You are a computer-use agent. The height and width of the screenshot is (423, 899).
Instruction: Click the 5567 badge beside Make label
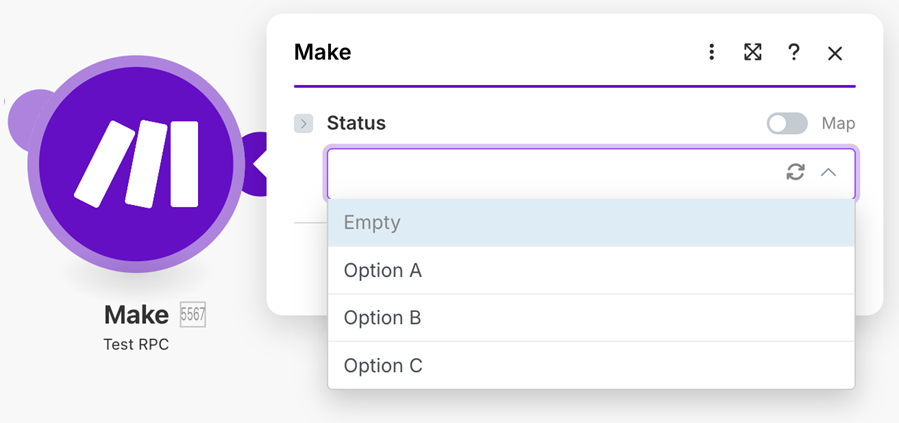pyautogui.click(x=192, y=315)
